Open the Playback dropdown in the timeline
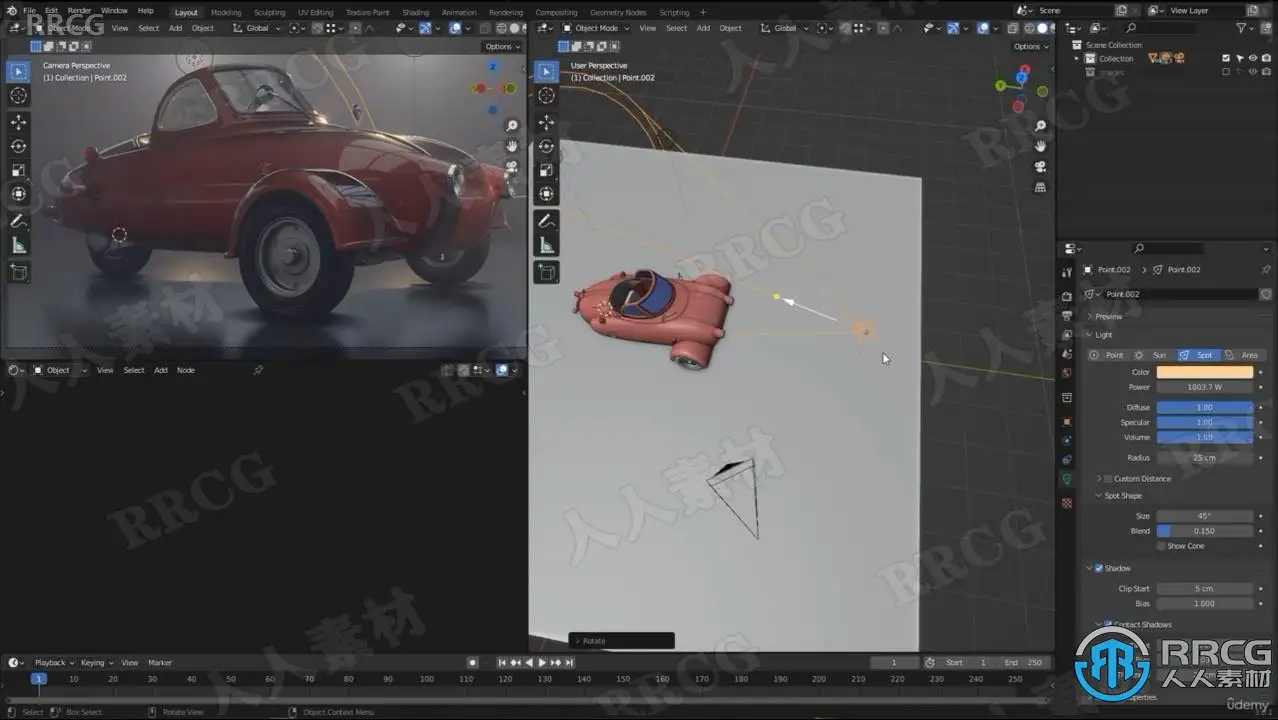The height and width of the screenshot is (720, 1278). (52, 662)
